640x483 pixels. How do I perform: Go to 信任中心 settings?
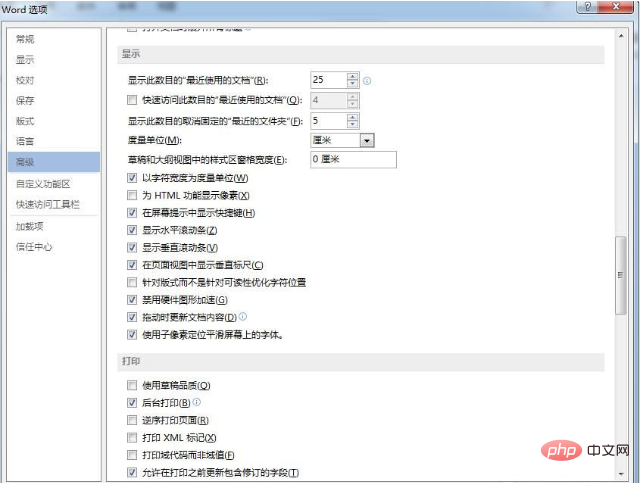[34, 246]
